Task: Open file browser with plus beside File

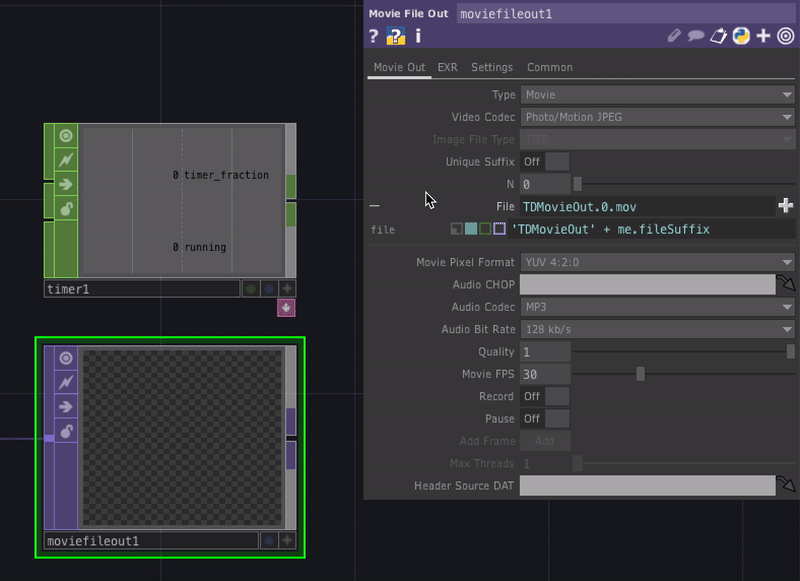Action: (x=786, y=206)
